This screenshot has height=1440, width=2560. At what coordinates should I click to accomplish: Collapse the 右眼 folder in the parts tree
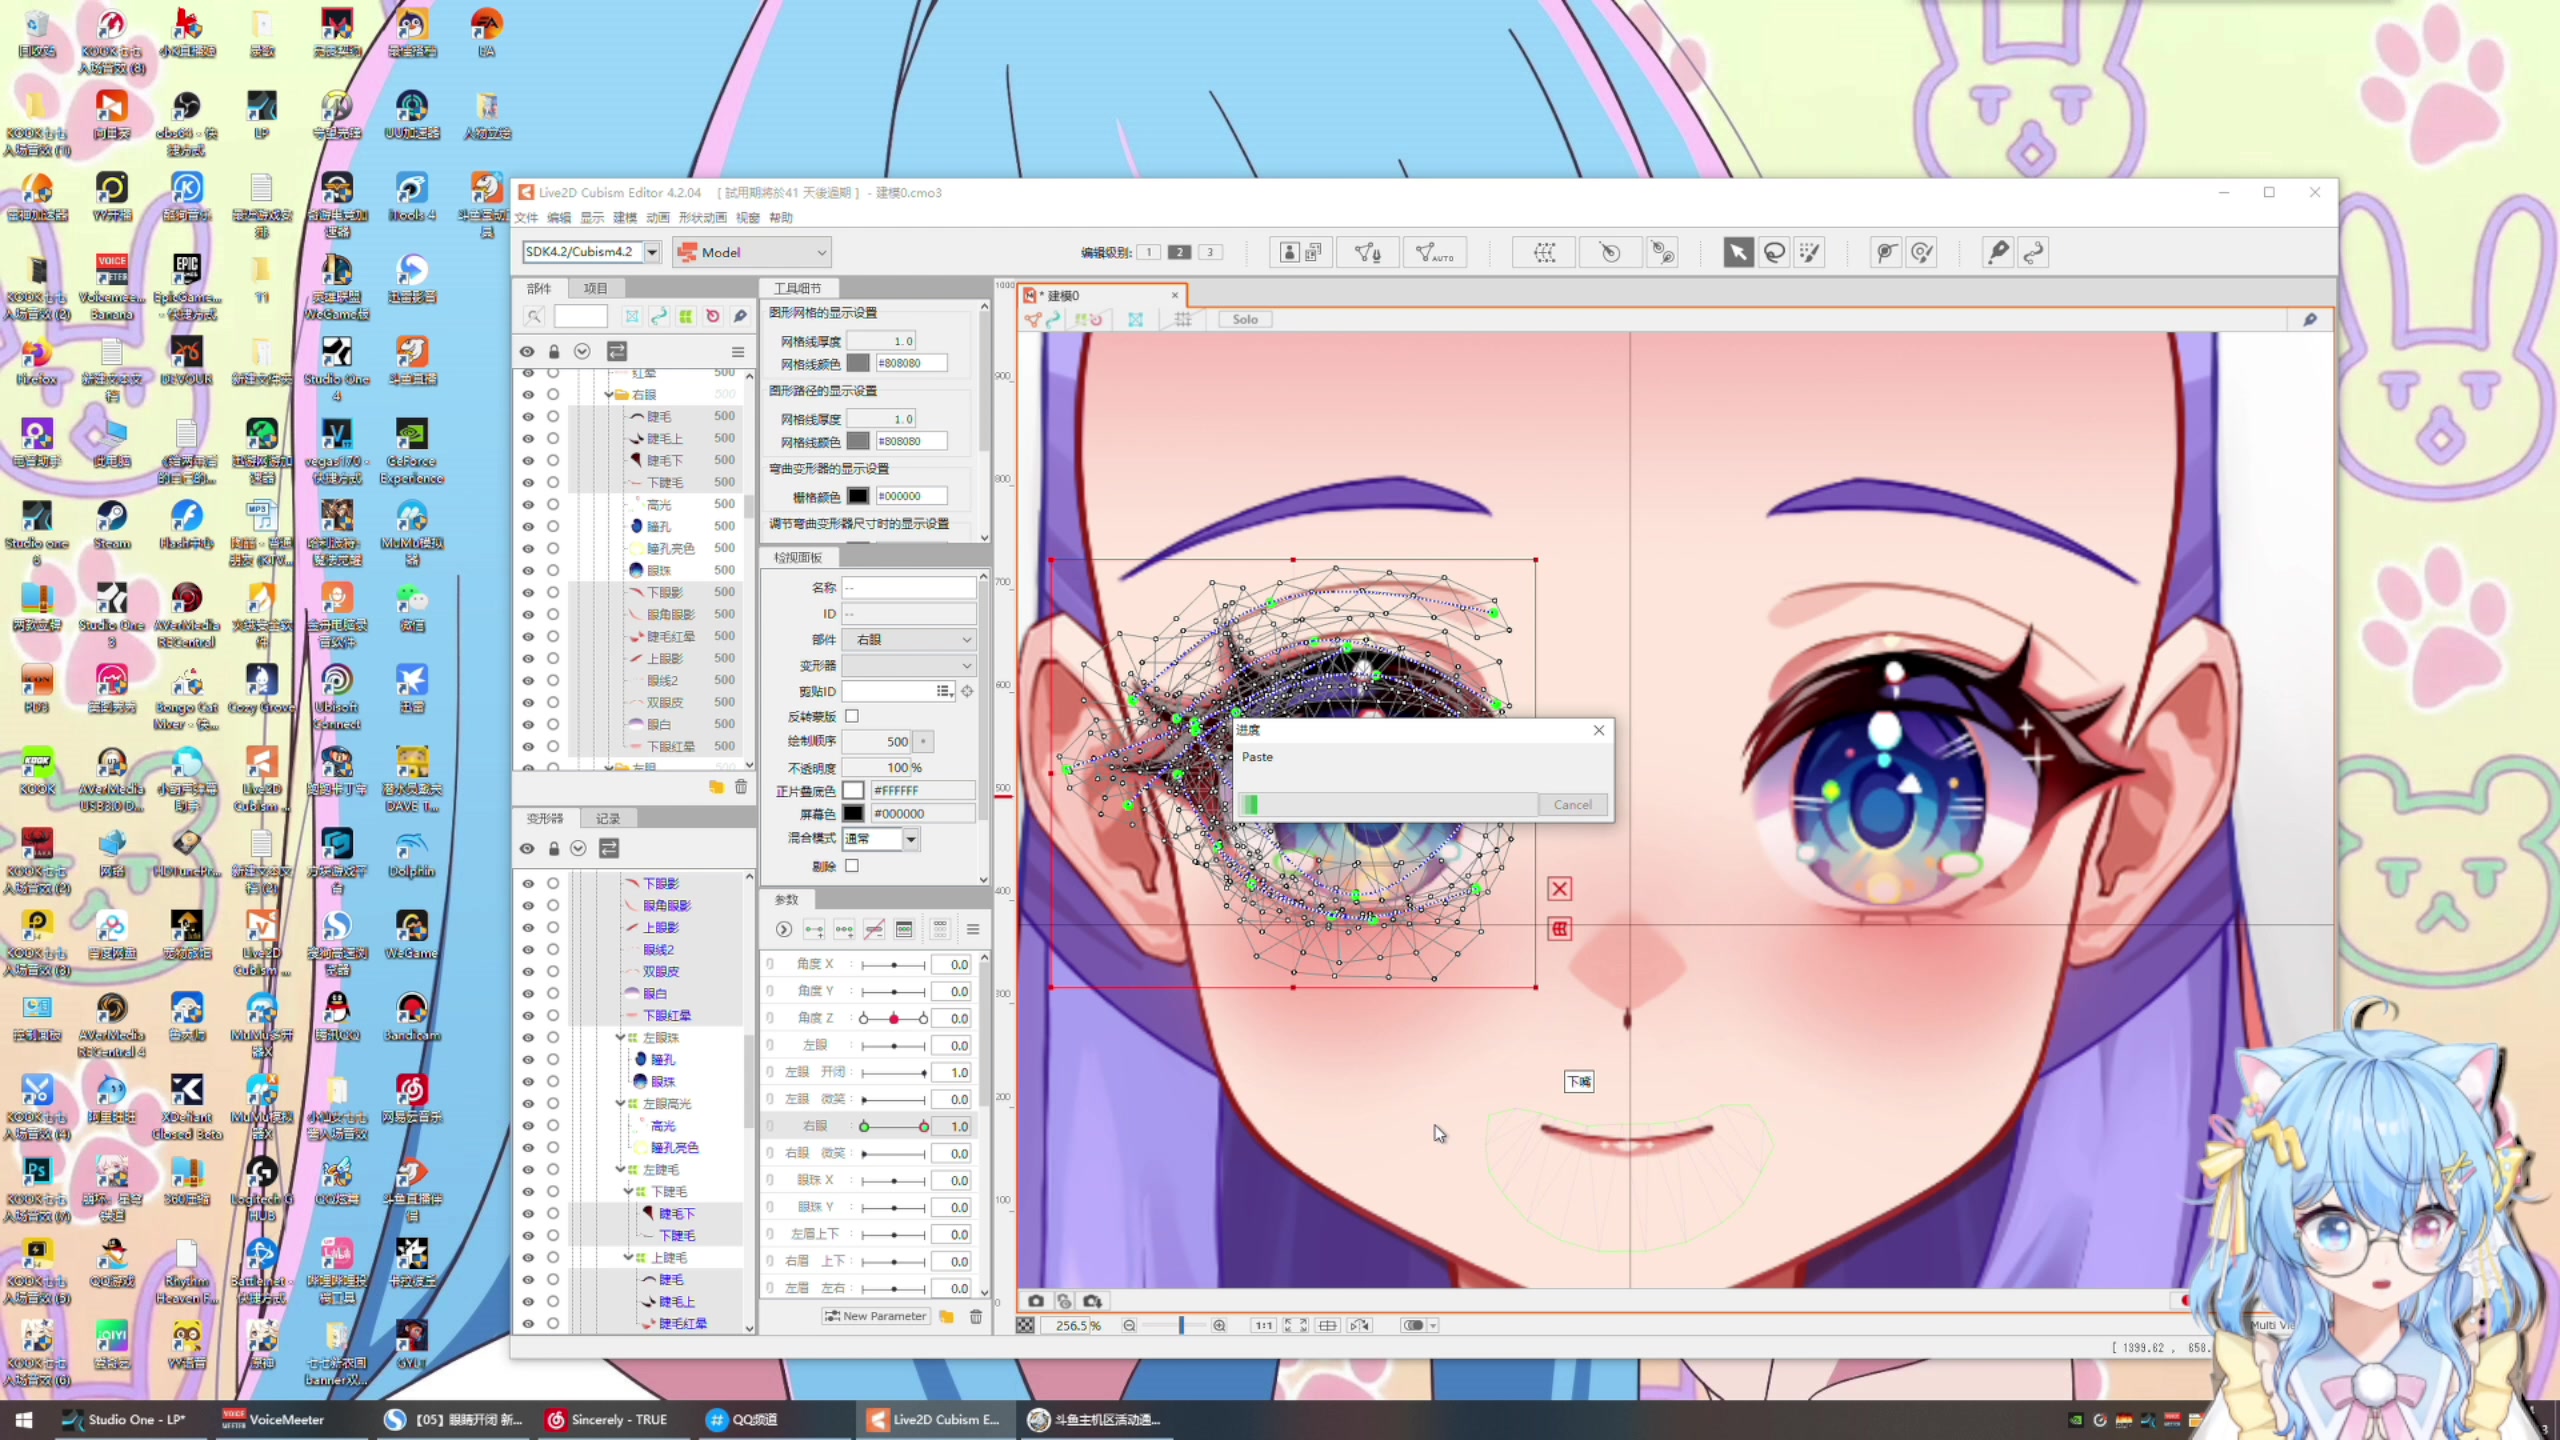pyautogui.click(x=609, y=394)
